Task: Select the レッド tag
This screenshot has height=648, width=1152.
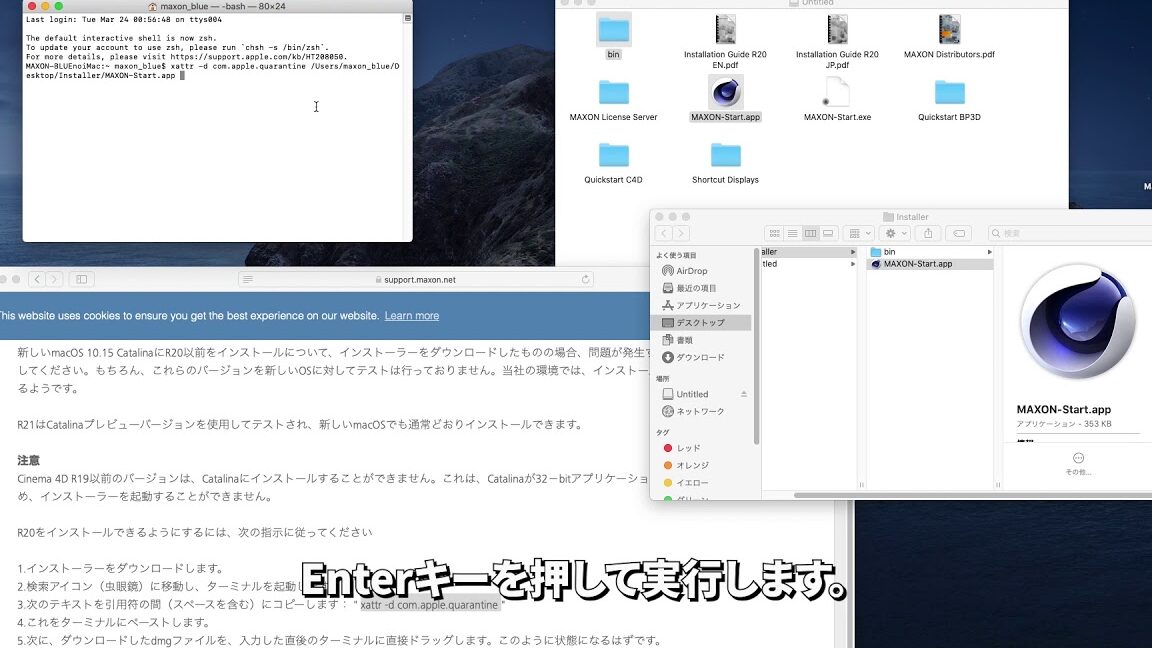Action: coord(681,447)
